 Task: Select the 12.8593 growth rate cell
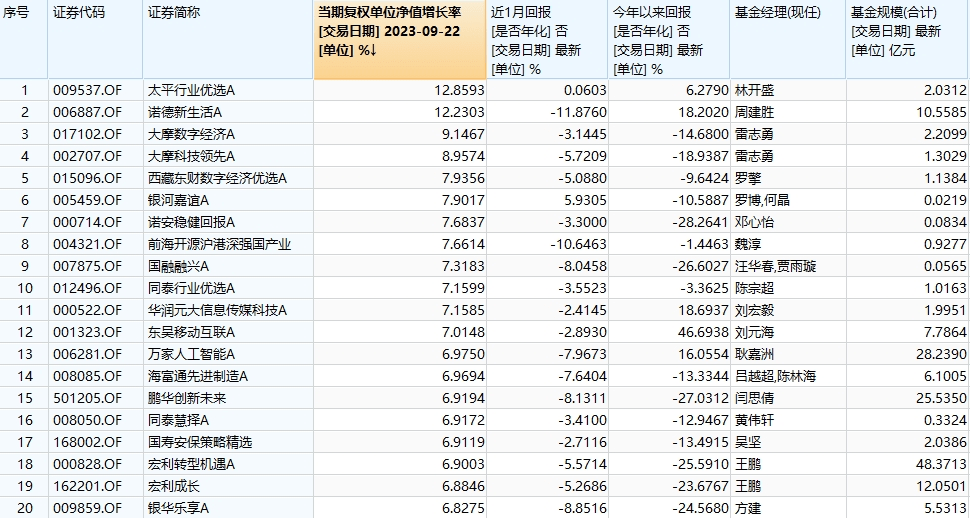coord(461,90)
